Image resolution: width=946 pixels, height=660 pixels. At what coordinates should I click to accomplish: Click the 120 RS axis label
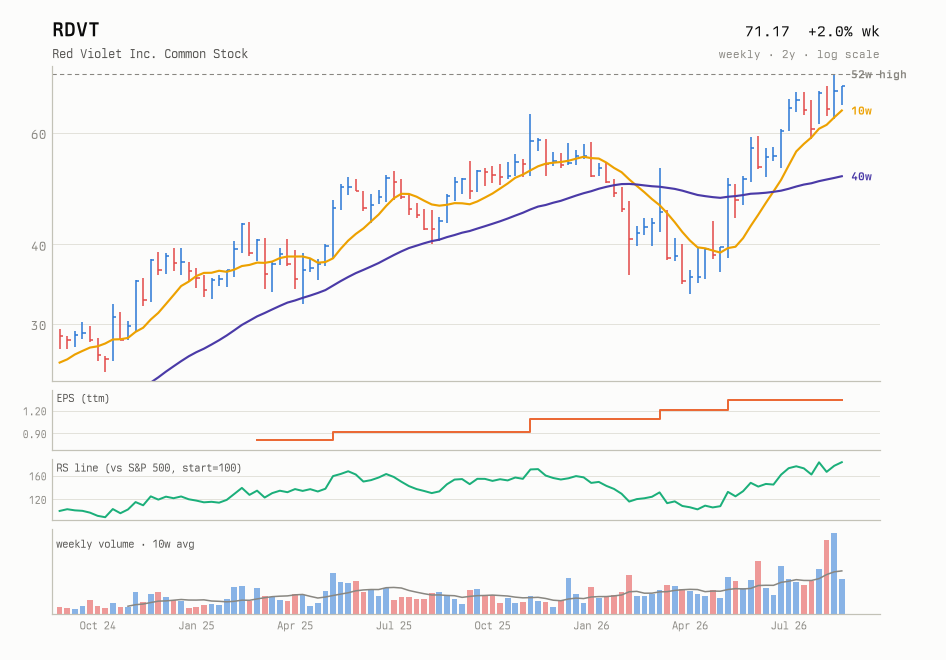click(x=37, y=500)
